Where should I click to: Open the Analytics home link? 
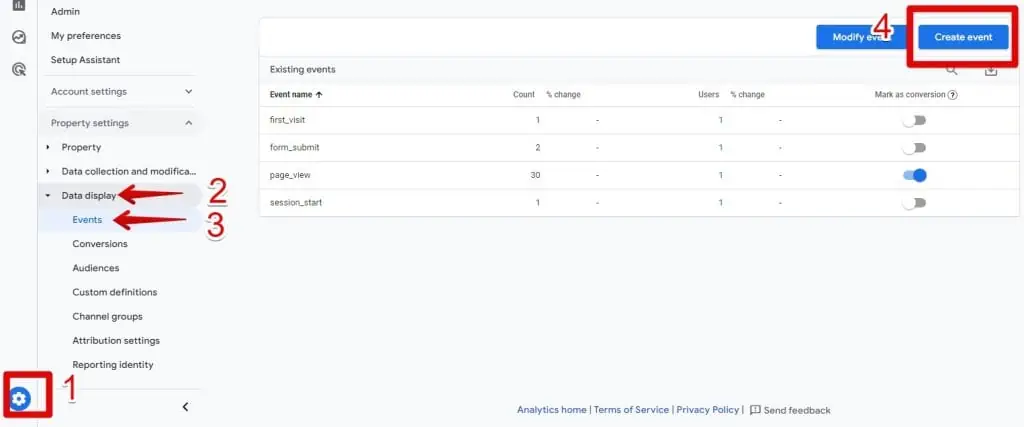(552, 410)
